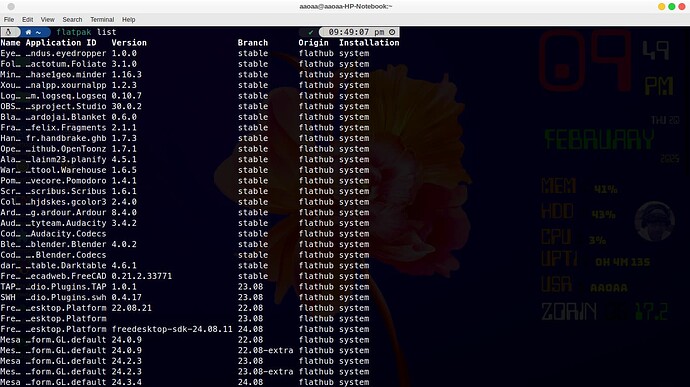The height and width of the screenshot is (387, 690).
Task: Select the '…lainm23.planify' application ID
Action: 66,159
